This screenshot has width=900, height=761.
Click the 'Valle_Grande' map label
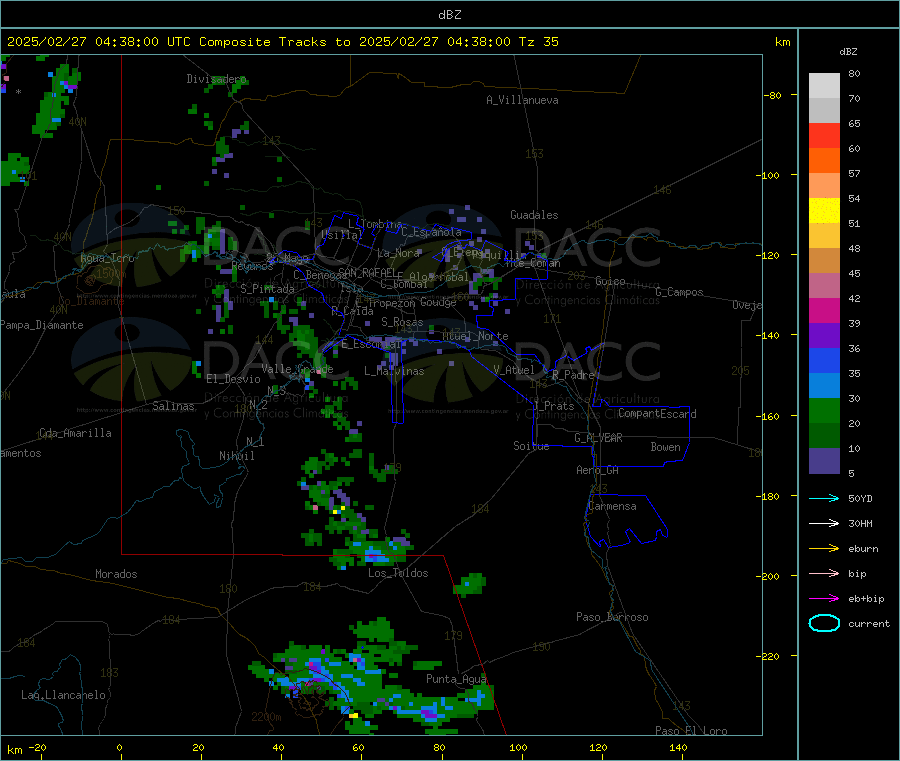297,368
